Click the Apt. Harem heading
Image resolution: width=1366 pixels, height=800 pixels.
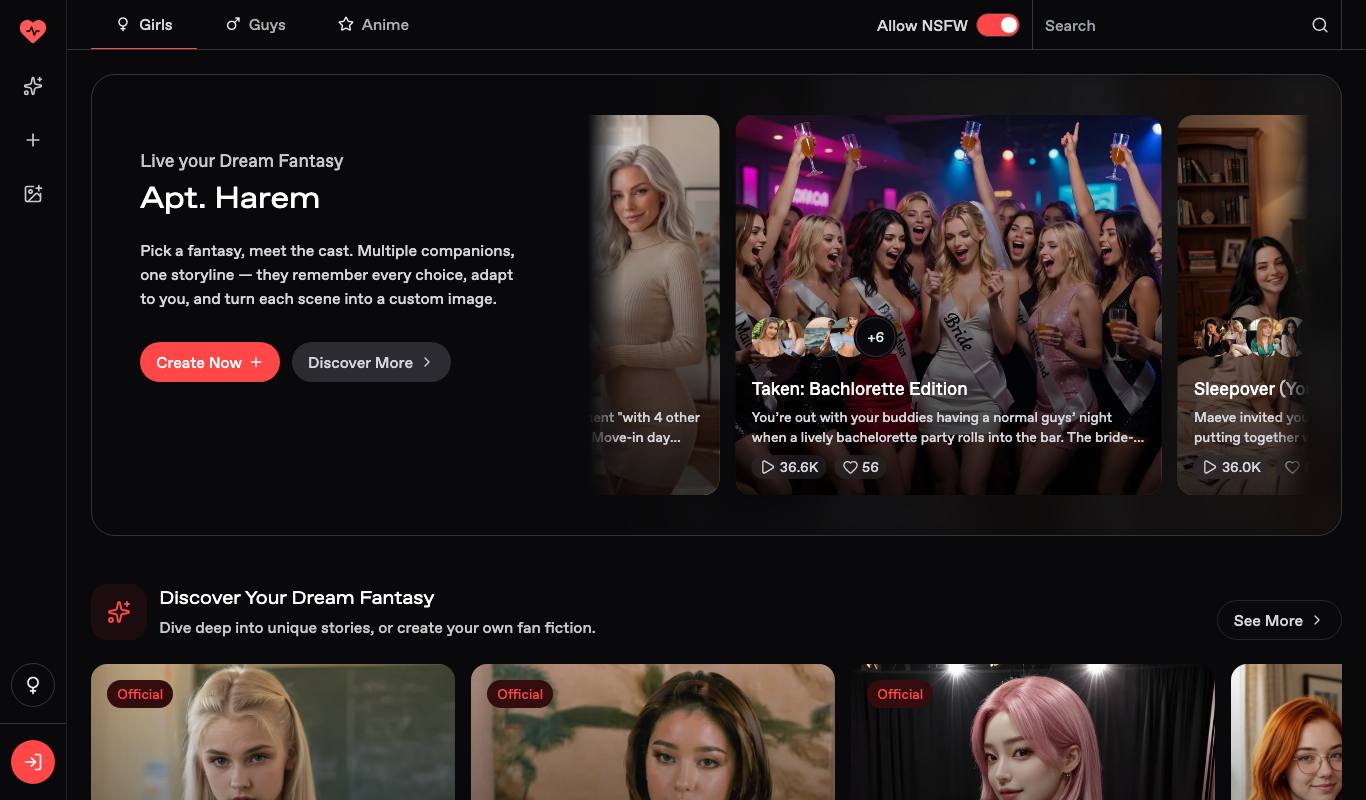tap(230, 197)
